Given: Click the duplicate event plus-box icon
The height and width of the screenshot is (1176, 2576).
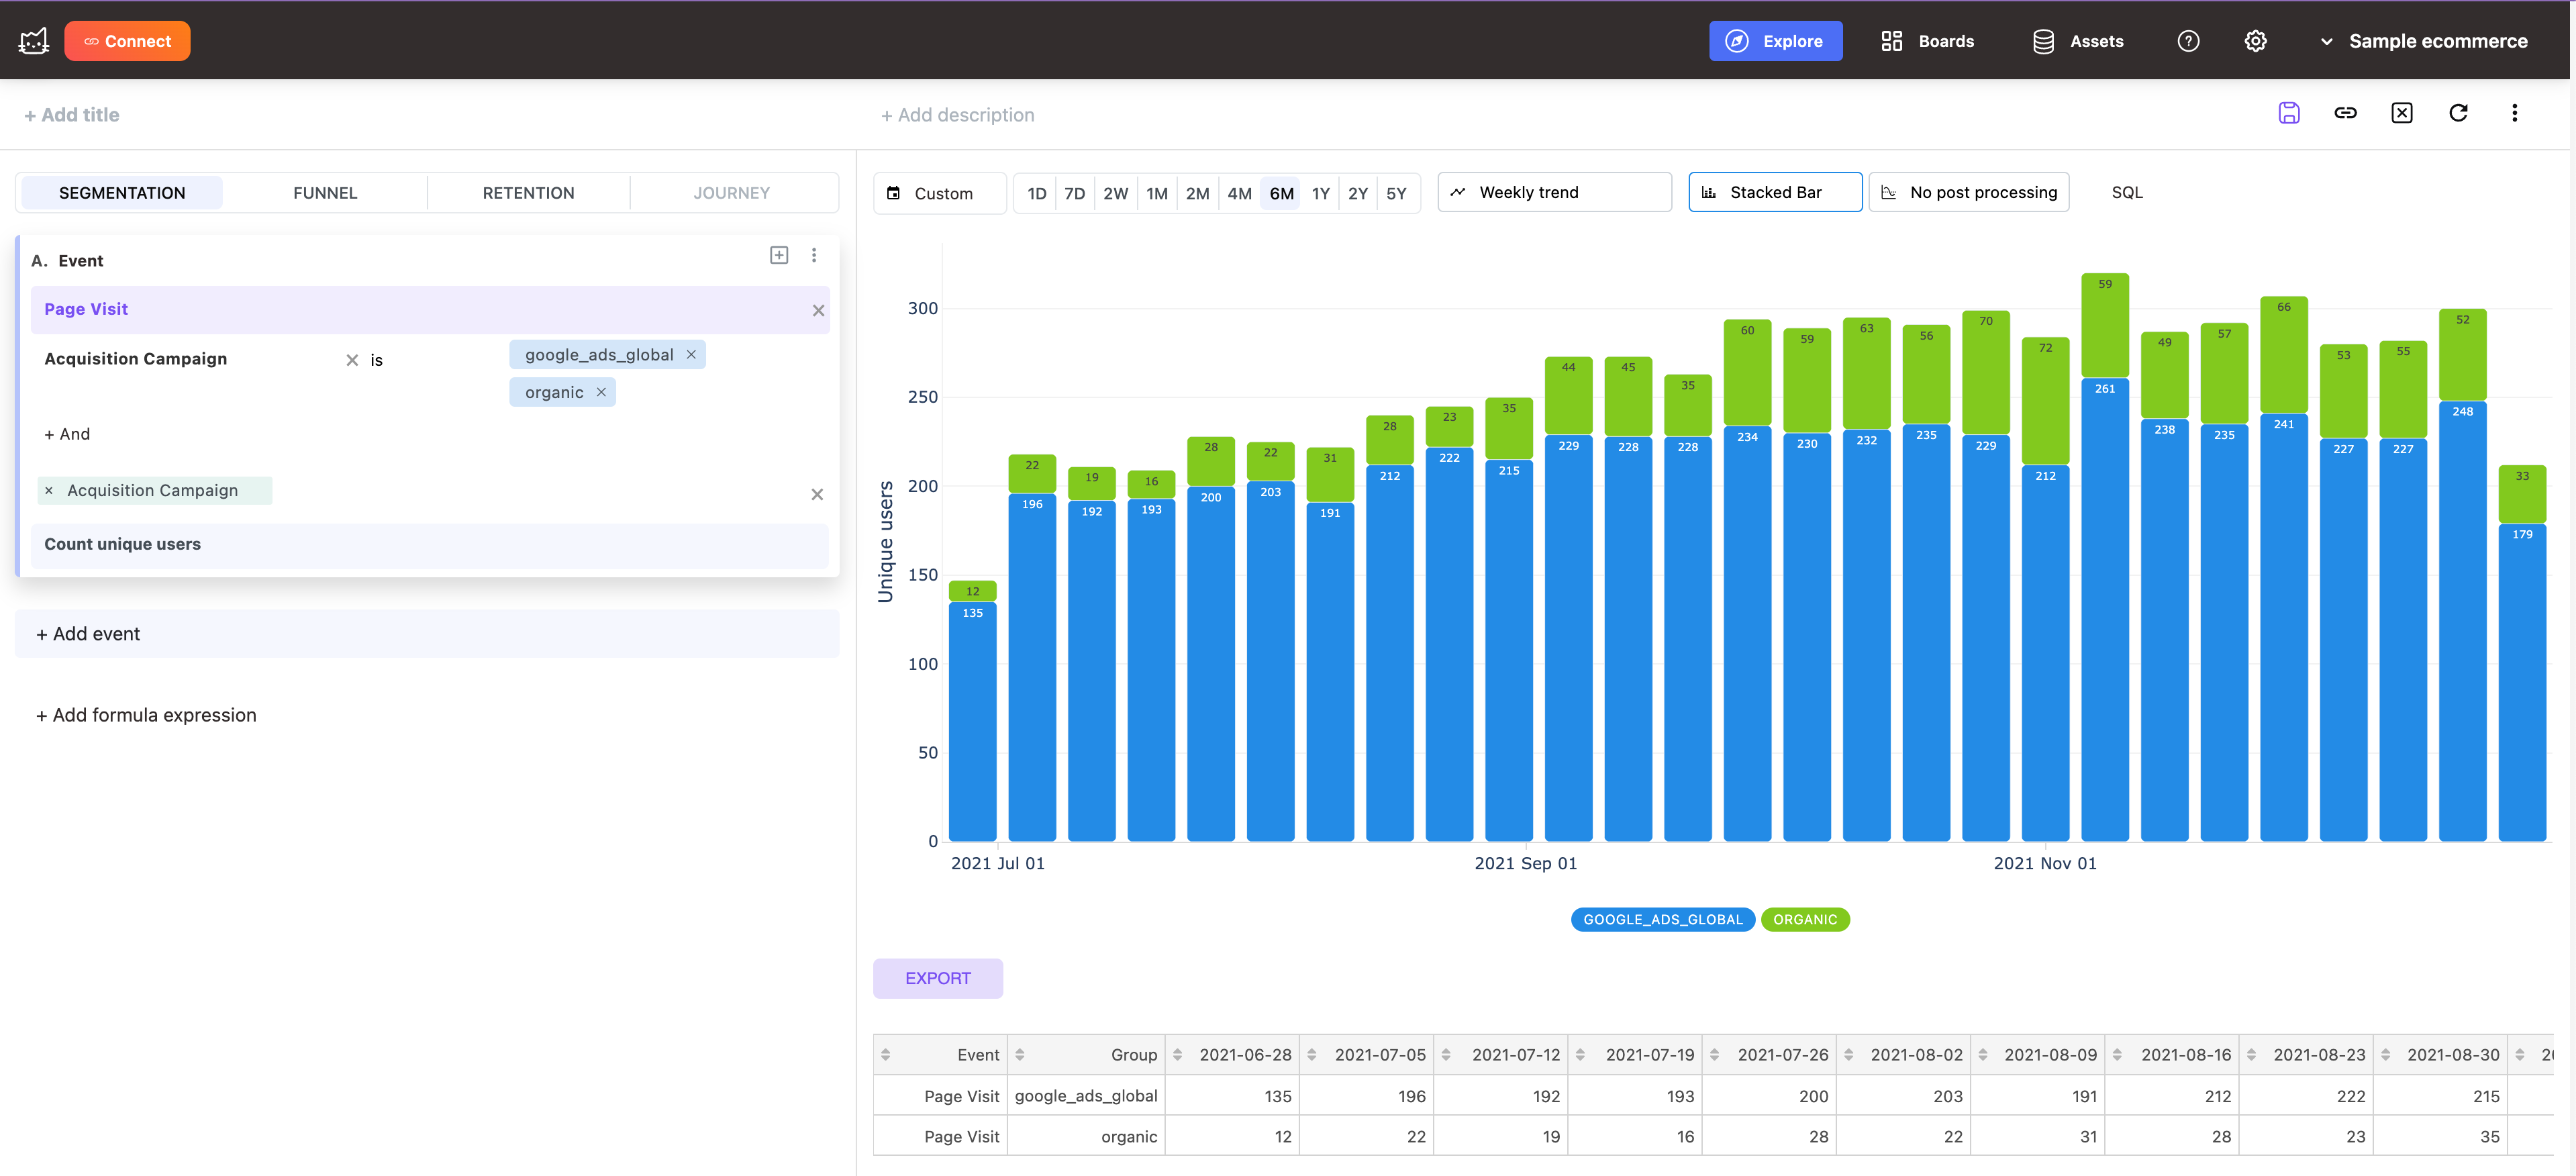Looking at the screenshot, I should pyautogui.click(x=779, y=255).
